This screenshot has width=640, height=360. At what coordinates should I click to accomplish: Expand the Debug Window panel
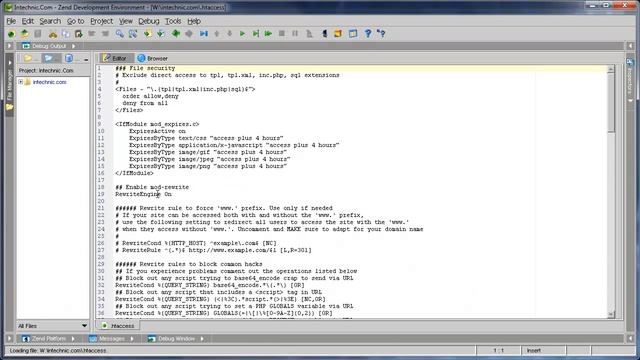[202, 339]
